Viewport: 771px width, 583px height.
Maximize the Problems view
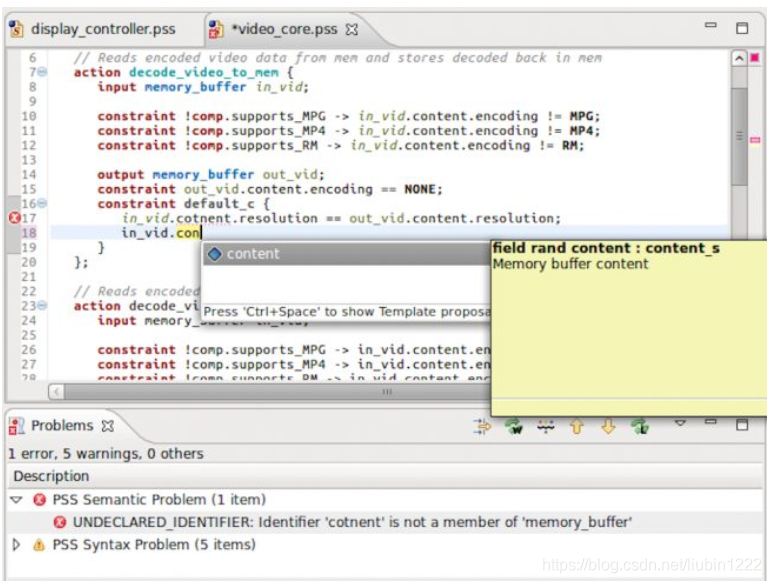[x=742, y=424]
